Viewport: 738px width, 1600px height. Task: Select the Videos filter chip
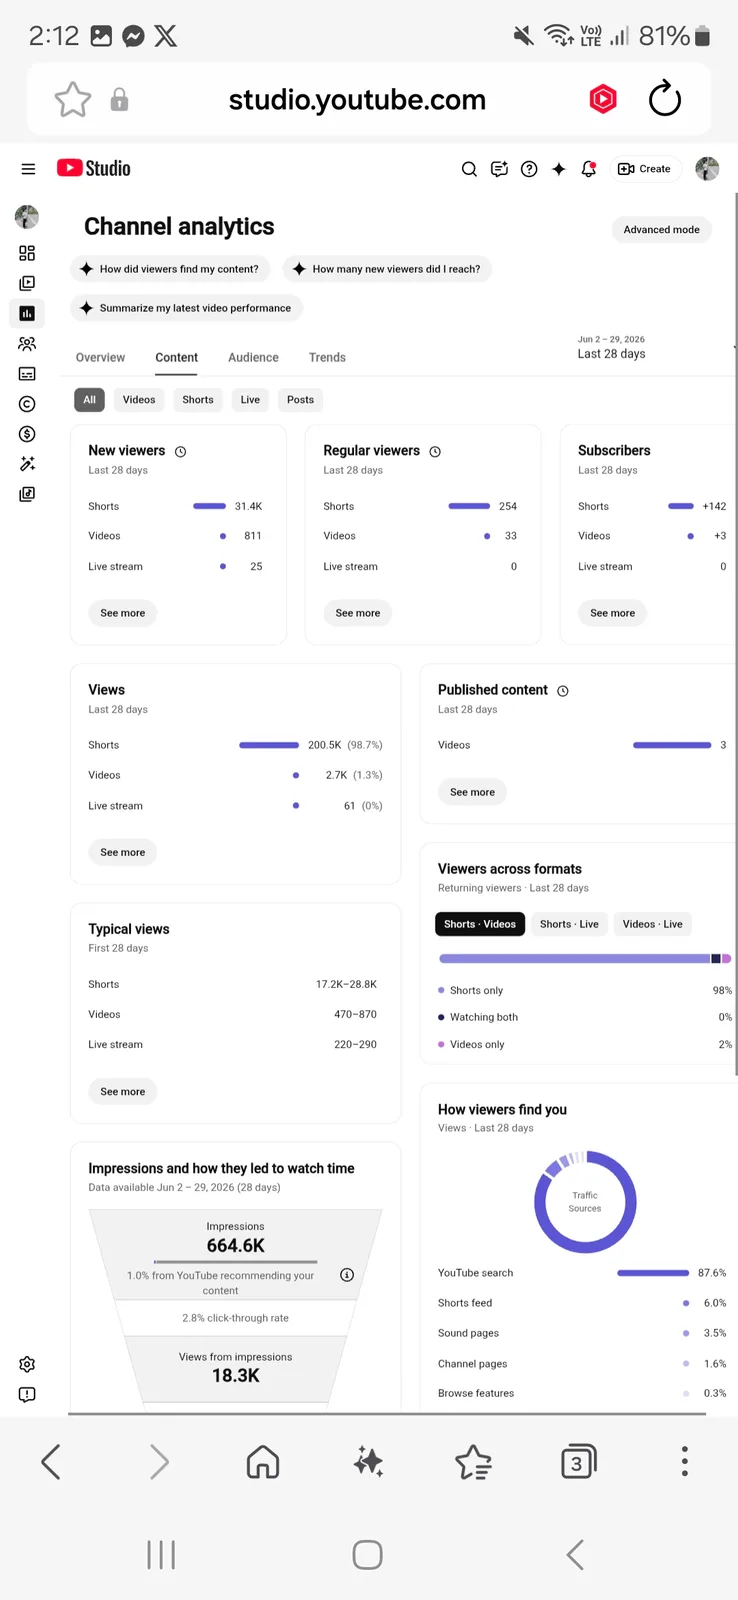pyautogui.click(x=139, y=400)
